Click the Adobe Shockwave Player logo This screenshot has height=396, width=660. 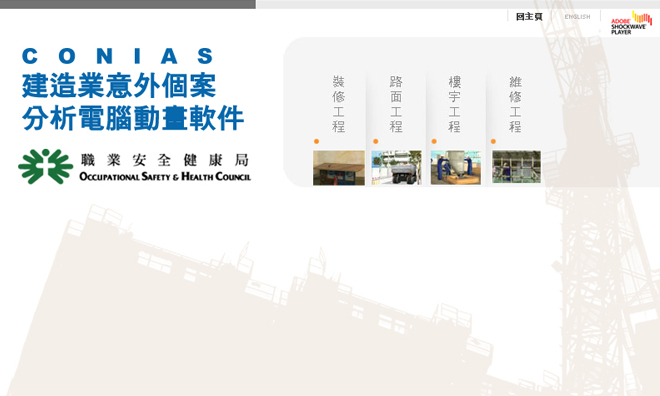[631, 23]
